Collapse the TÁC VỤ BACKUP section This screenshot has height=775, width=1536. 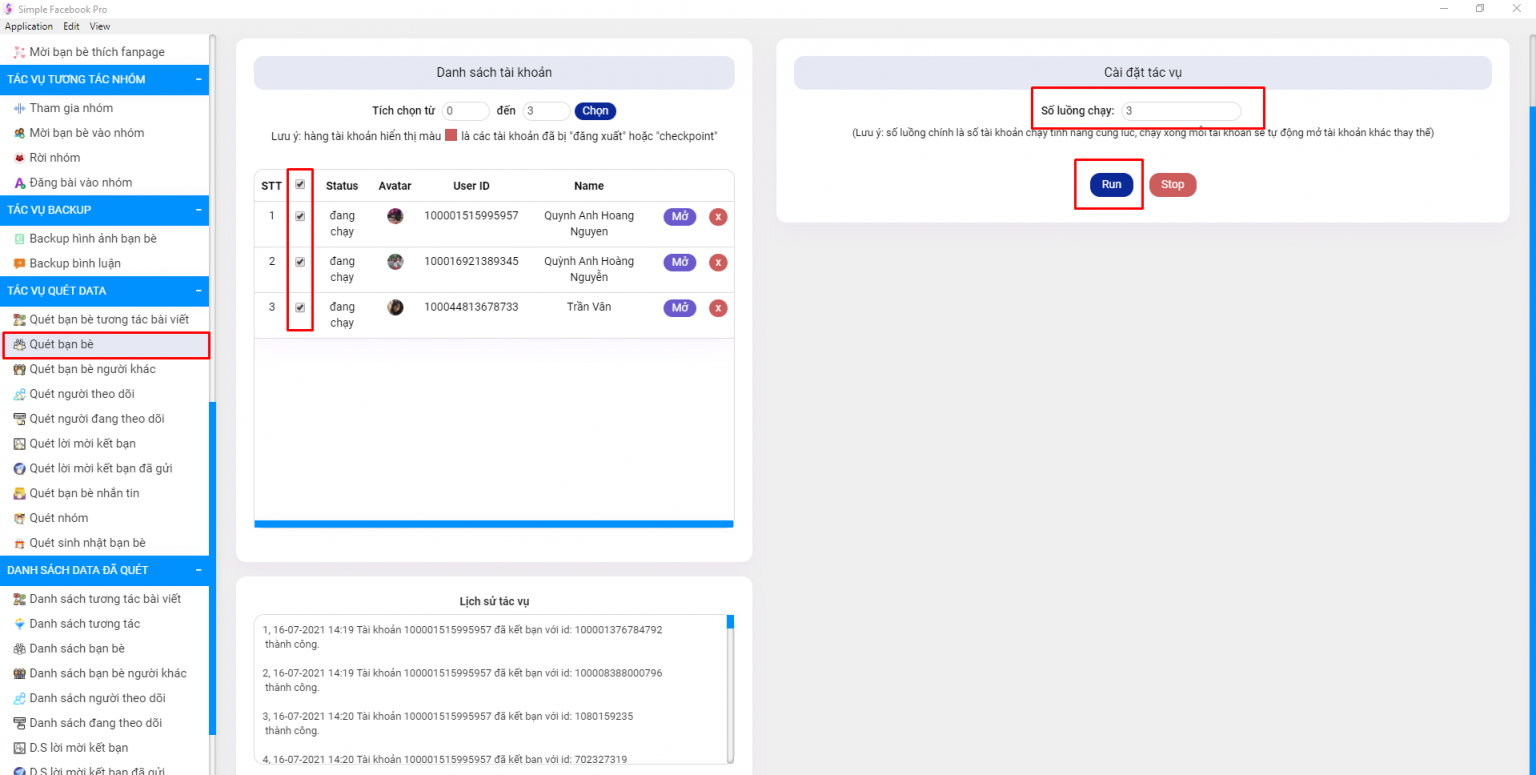[x=200, y=210]
